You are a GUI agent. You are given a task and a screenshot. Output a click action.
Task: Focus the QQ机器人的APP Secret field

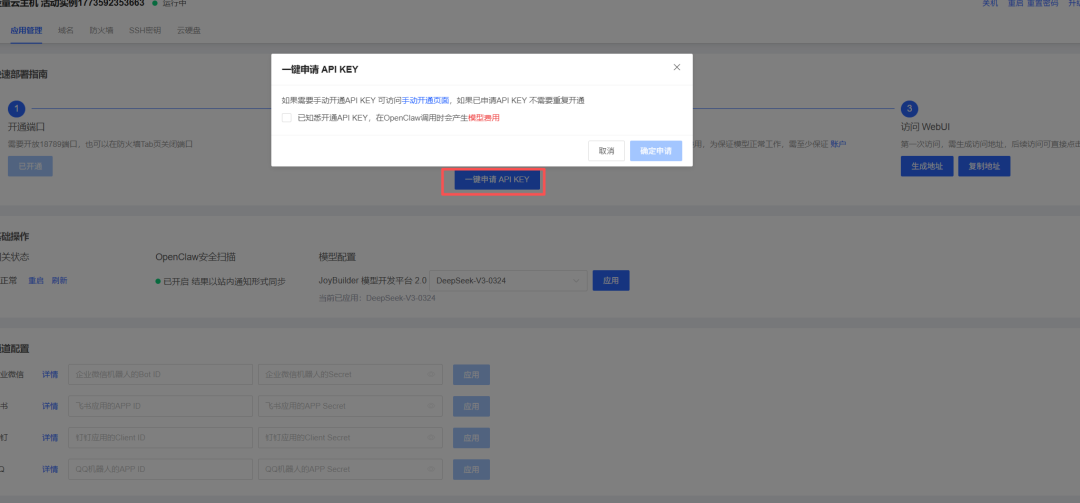(x=351, y=469)
